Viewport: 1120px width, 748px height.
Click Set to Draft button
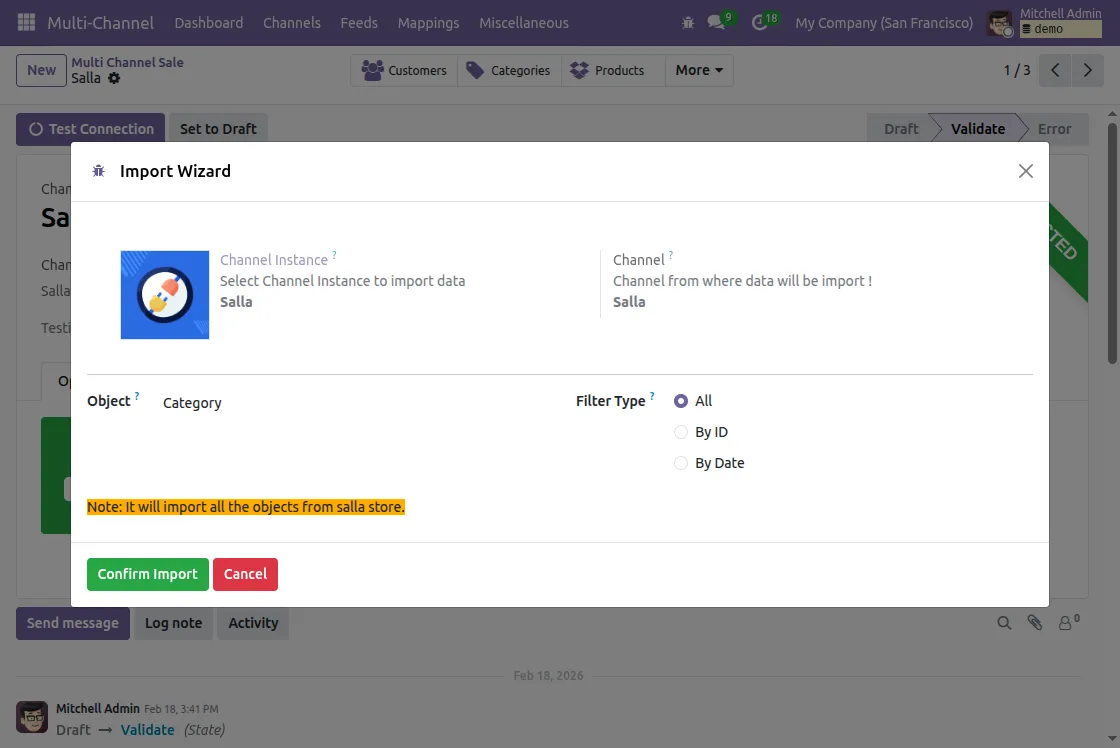[218, 129]
